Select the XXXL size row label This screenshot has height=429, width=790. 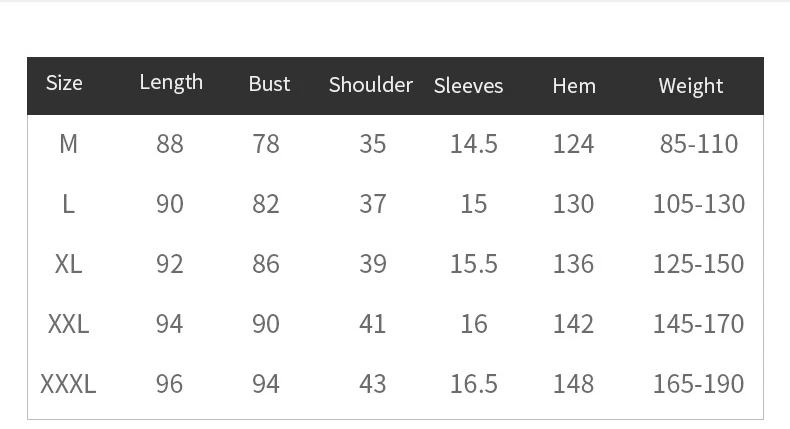click(x=68, y=384)
